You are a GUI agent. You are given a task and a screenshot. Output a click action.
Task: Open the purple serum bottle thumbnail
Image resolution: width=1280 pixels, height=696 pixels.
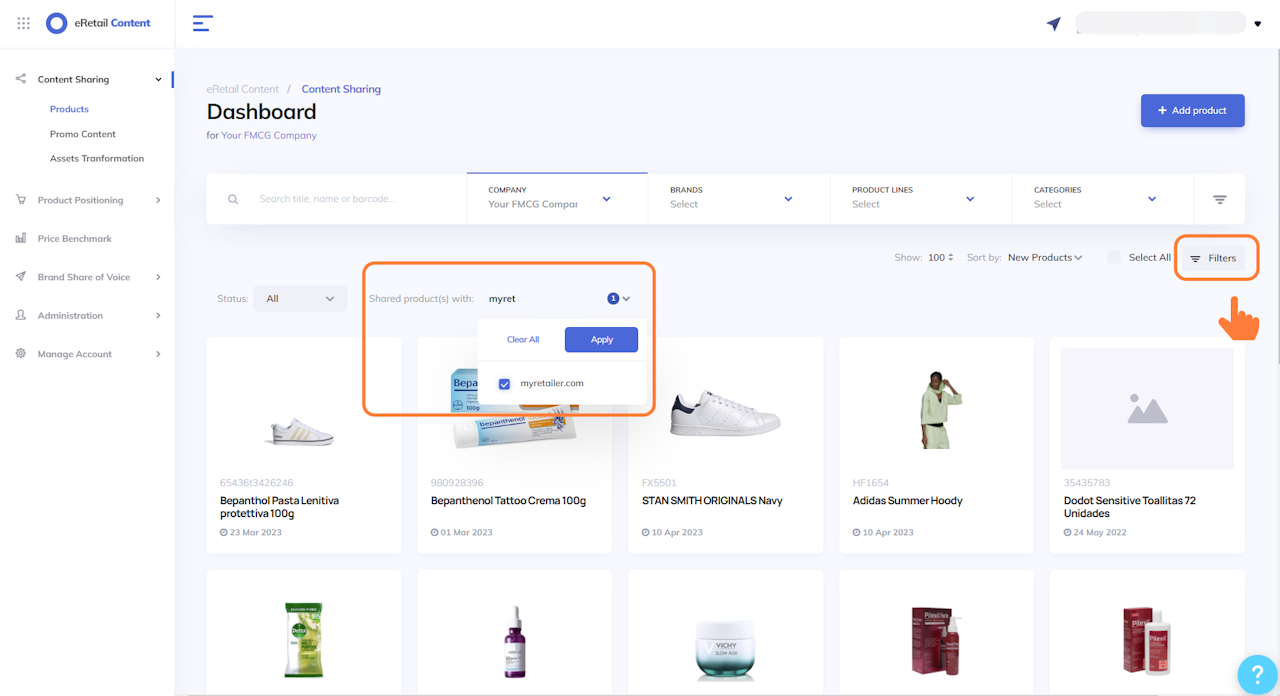point(514,641)
